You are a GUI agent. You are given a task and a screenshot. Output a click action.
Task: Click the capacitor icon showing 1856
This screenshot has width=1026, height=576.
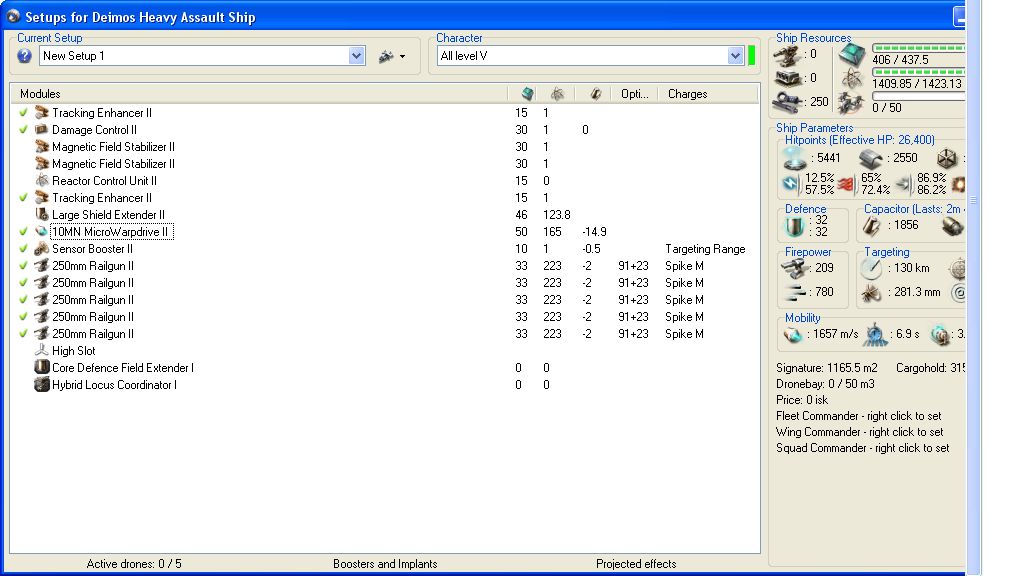pyautogui.click(x=871, y=226)
